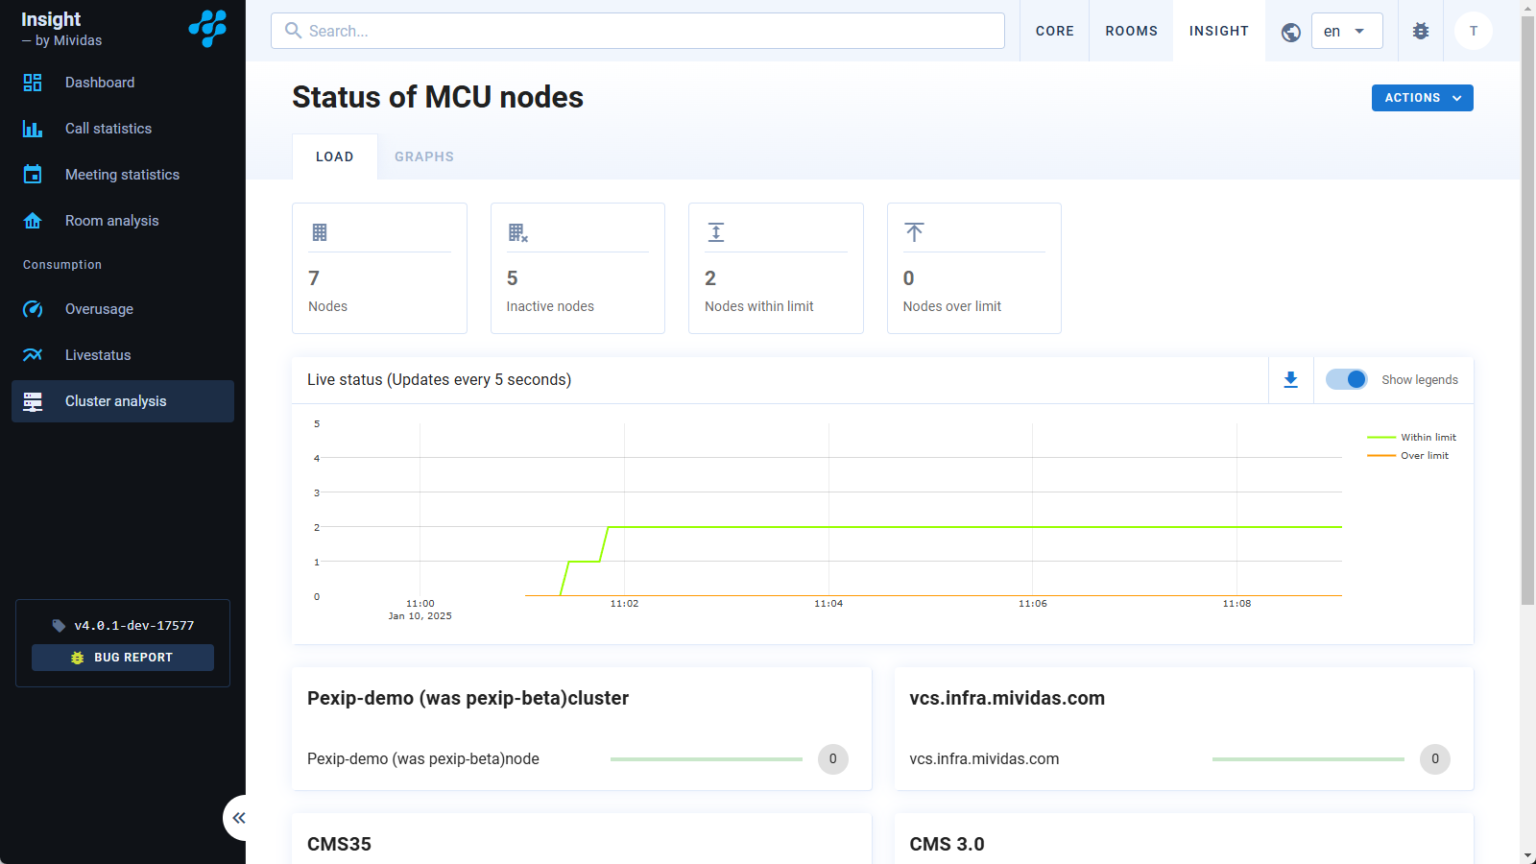Click the Mividas logo icon in sidebar
This screenshot has width=1536, height=864.
pyautogui.click(x=208, y=28)
